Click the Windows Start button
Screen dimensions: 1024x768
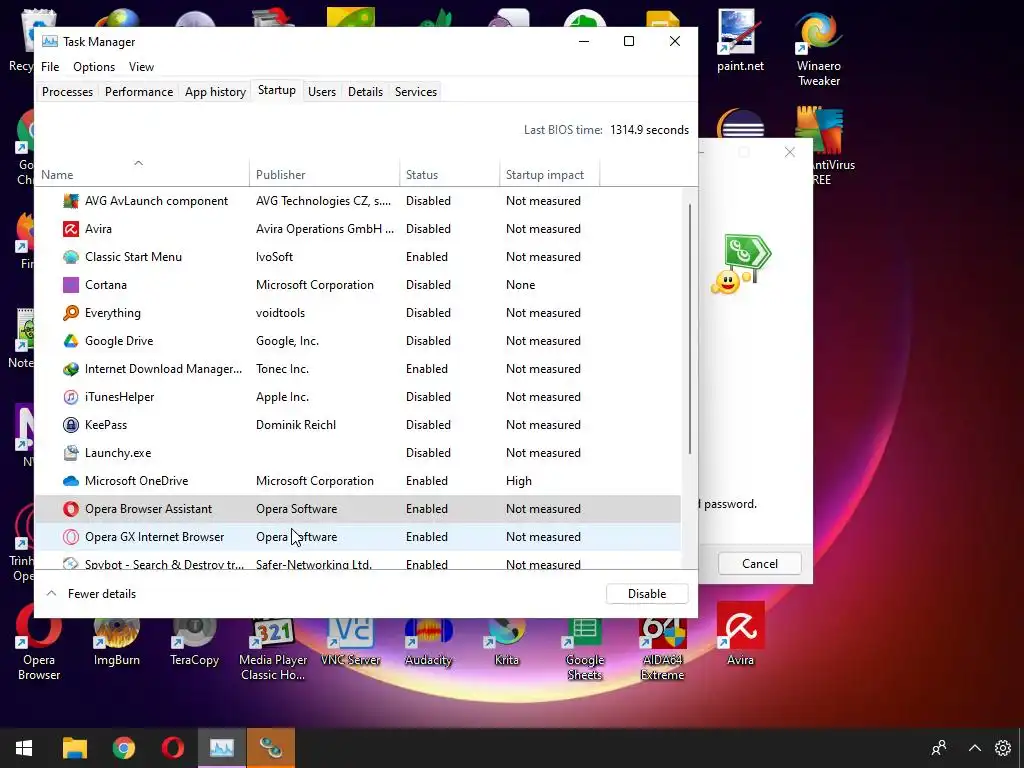pyautogui.click(x=24, y=748)
